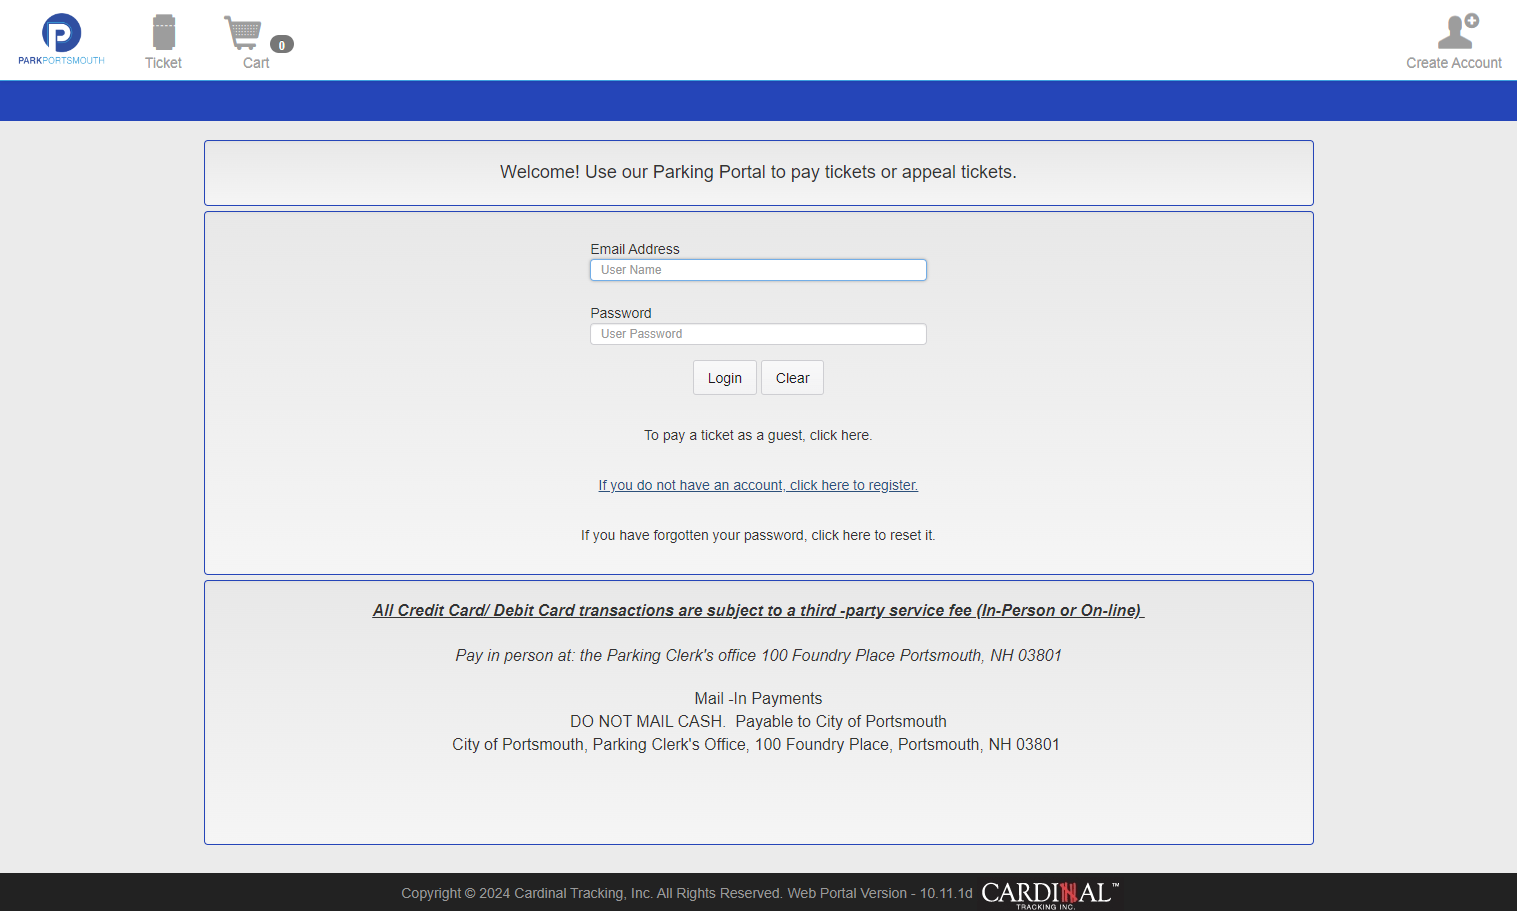The image size is (1517, 911).
Task: Select the credit card service fee notice
Action: [x=758, y=610]
